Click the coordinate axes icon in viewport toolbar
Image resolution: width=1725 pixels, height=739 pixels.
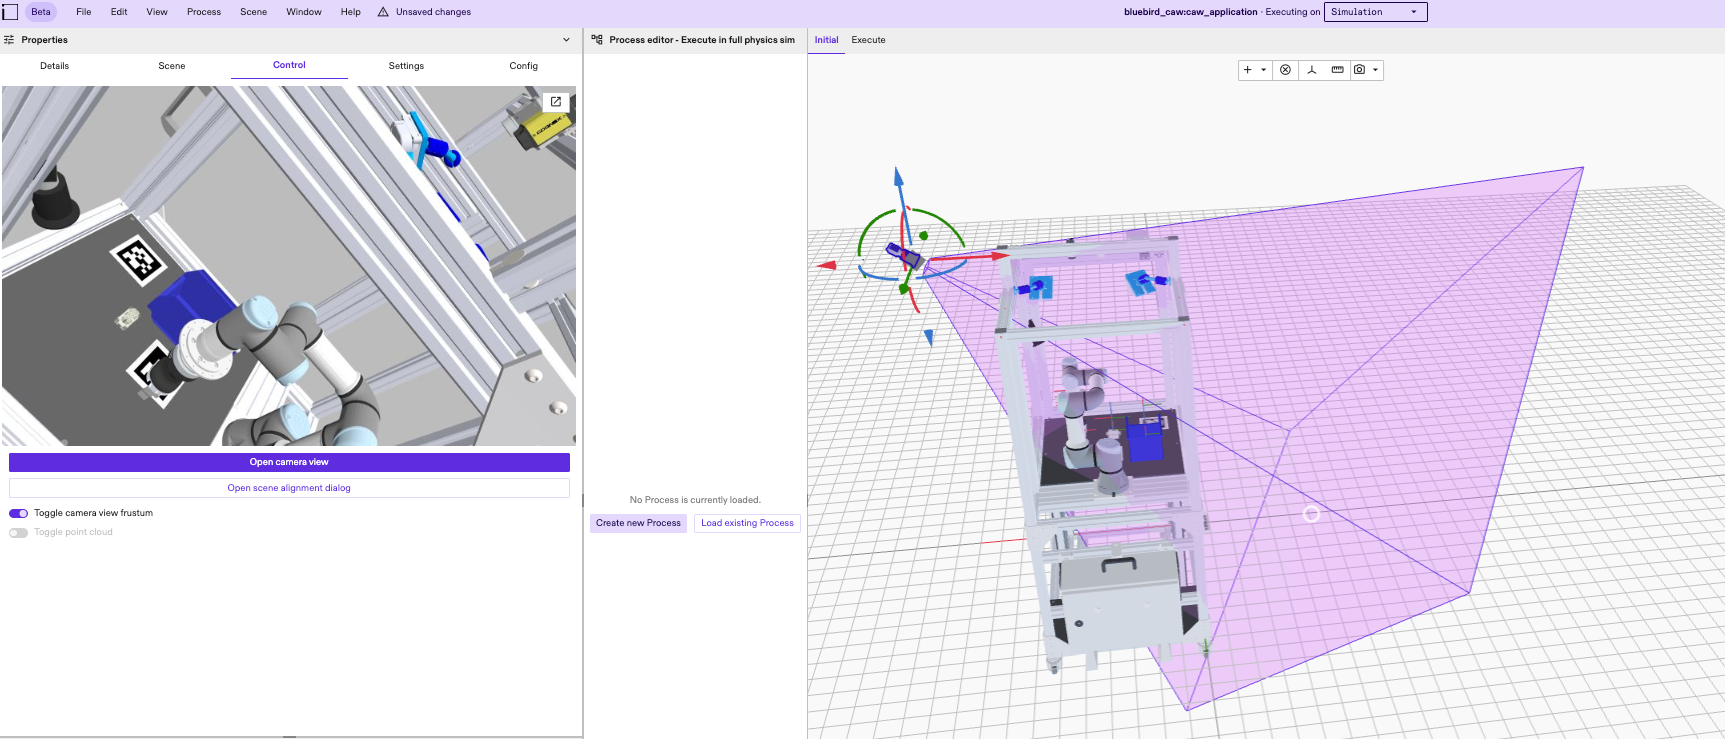pos(1311,70)
